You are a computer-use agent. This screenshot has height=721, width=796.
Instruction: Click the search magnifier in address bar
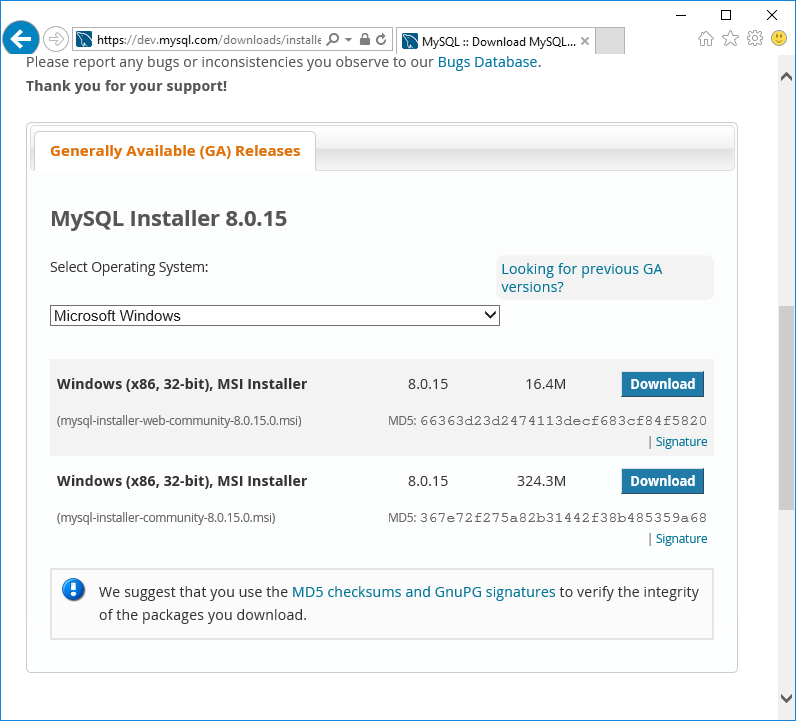pyautogui.click(x=333, y=39)
